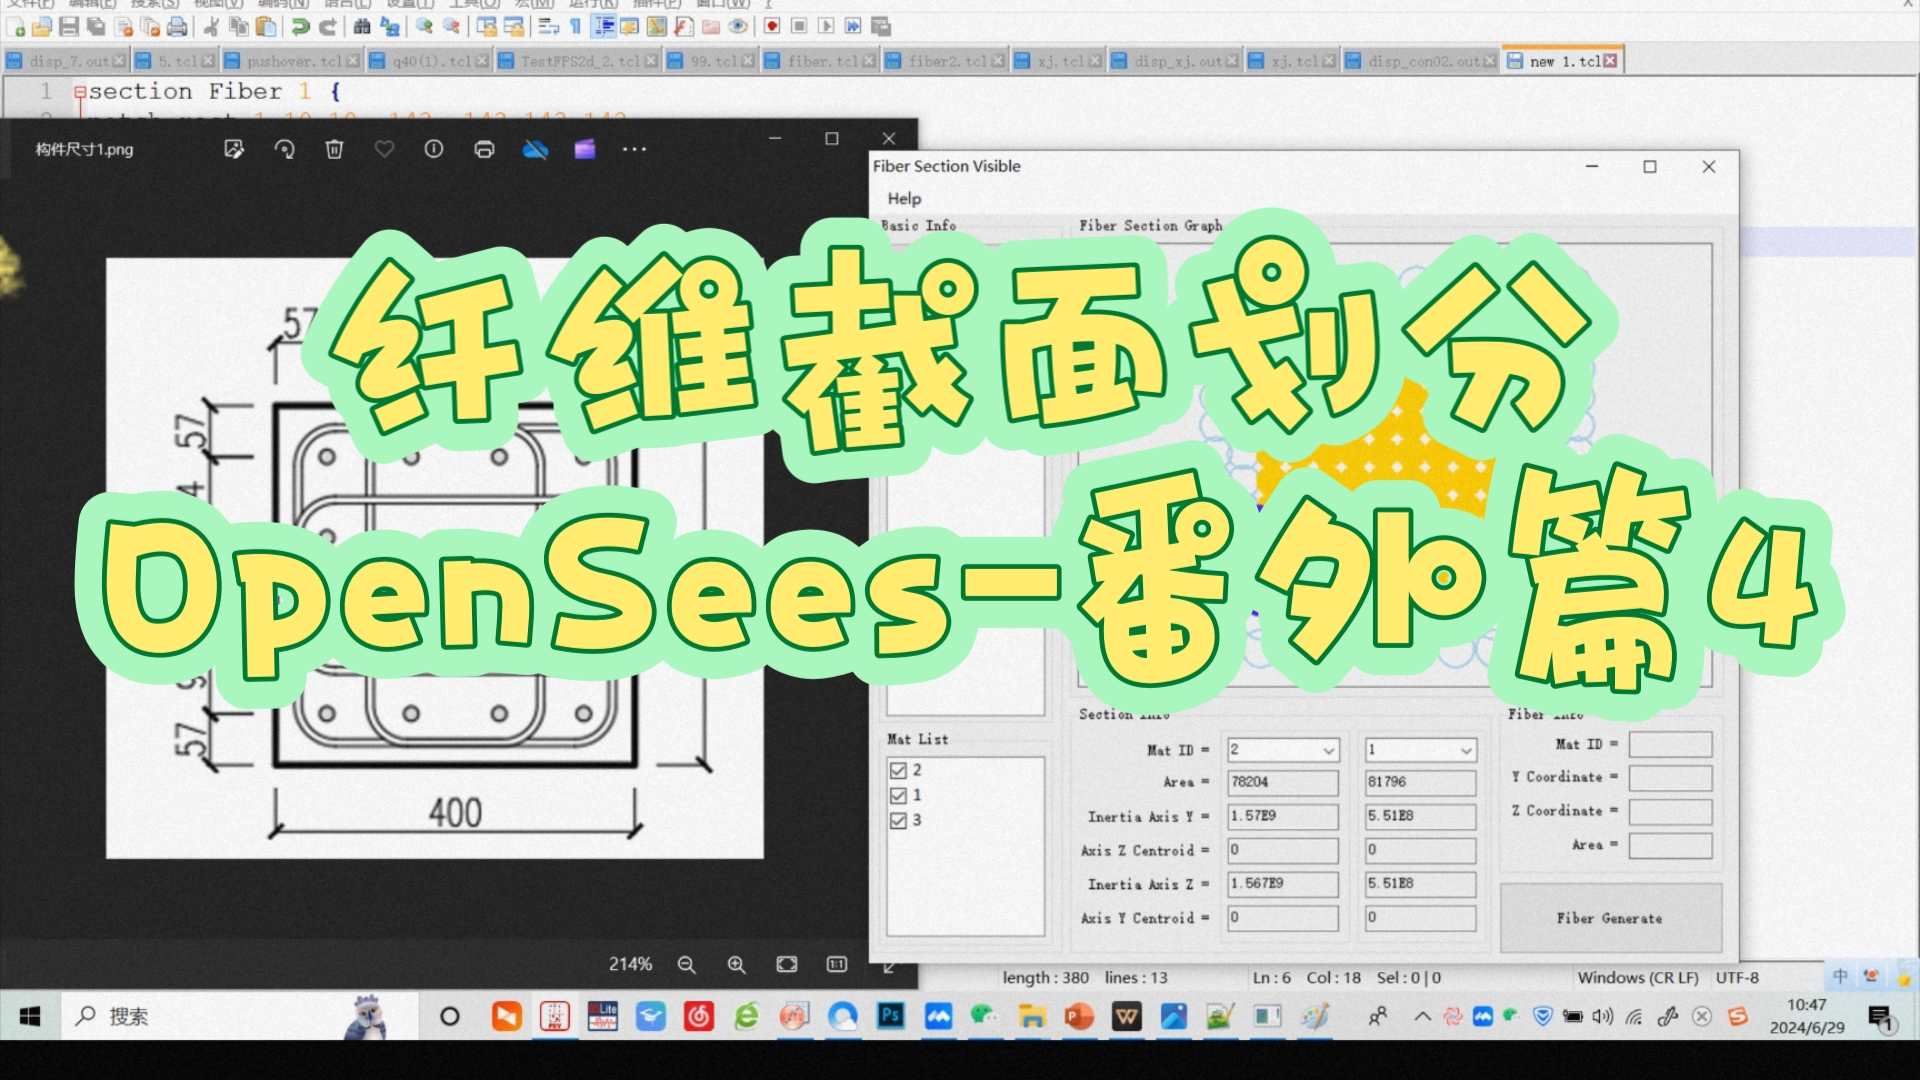Click the delete (trash) icon in photo viewer
This screenshot has height=1080, width=1920.
point(334,149)
